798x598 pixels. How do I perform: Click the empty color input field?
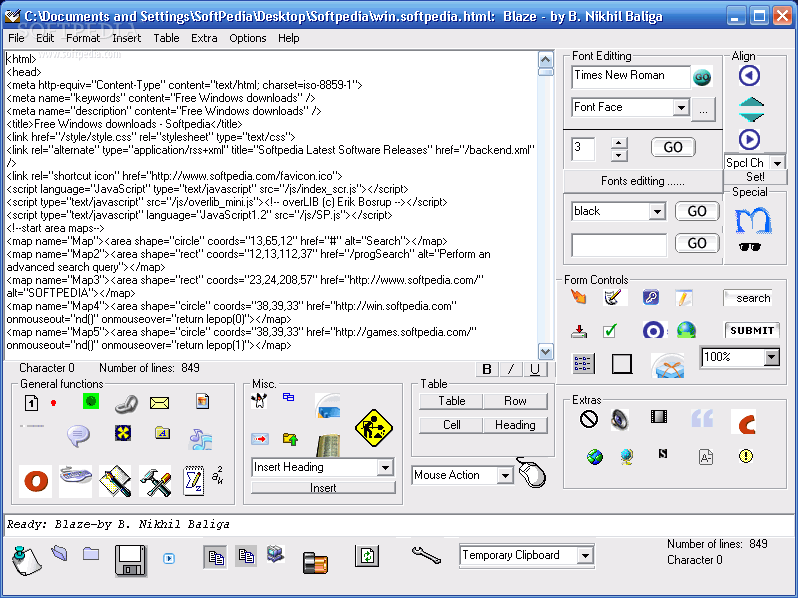(x=619, y=245)
